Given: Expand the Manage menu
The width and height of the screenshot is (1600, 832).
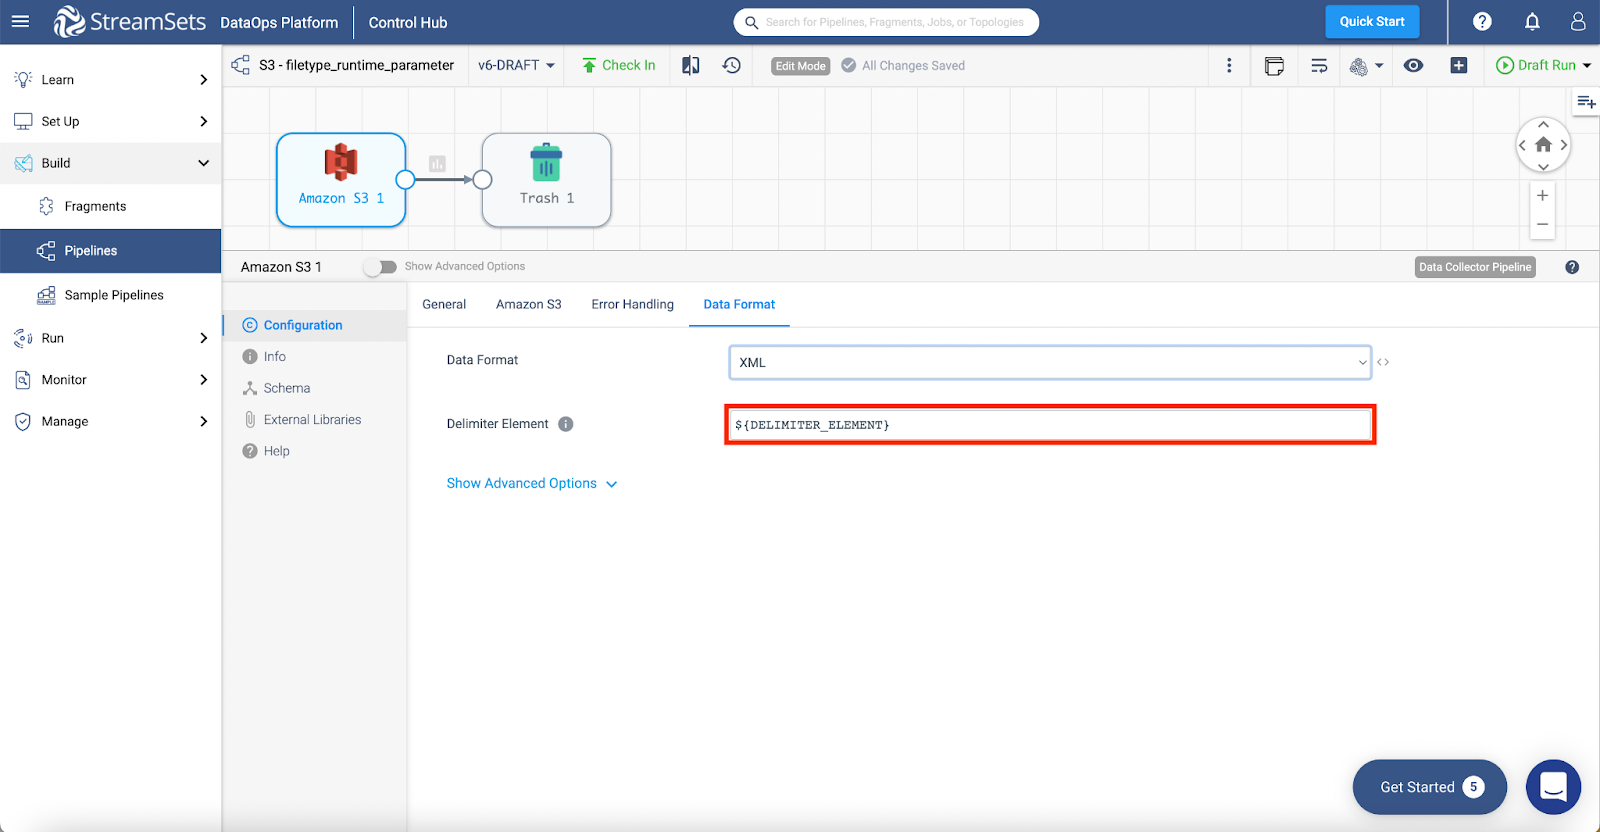Looking at the screenshot, I should (110, 421).
